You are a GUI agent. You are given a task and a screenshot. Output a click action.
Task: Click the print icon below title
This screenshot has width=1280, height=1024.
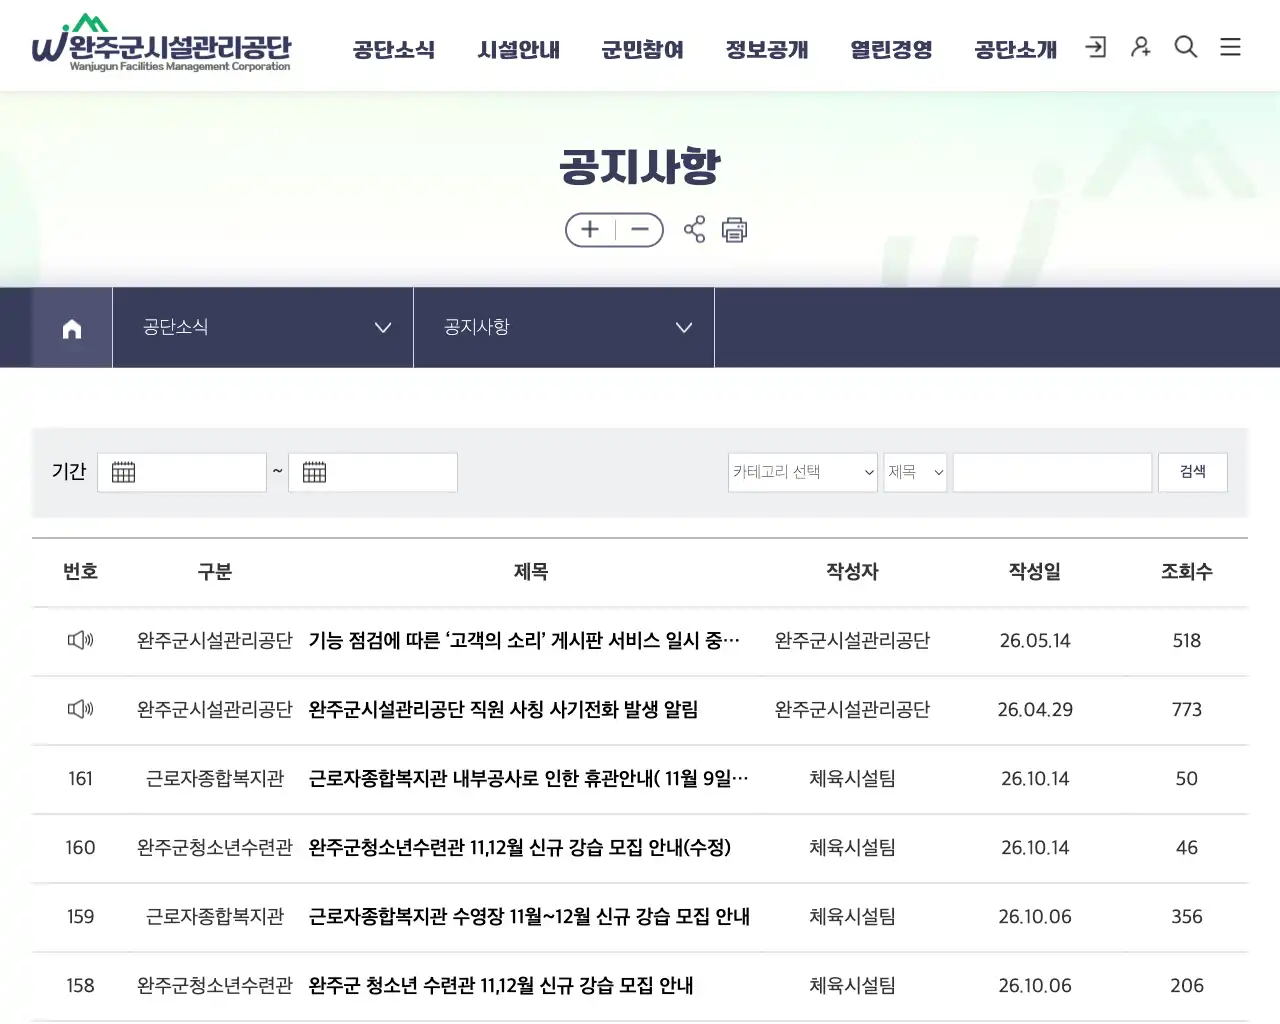pyautogui.click(x=735, y=230)
